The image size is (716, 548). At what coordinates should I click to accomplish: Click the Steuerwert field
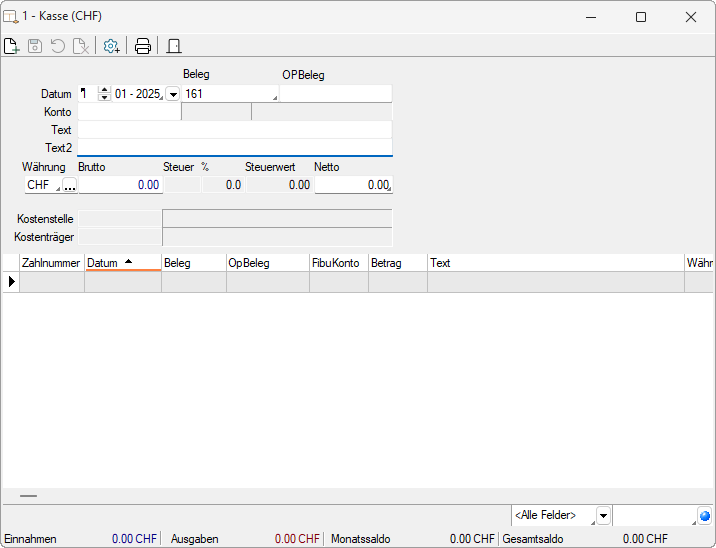pos(280,185)
